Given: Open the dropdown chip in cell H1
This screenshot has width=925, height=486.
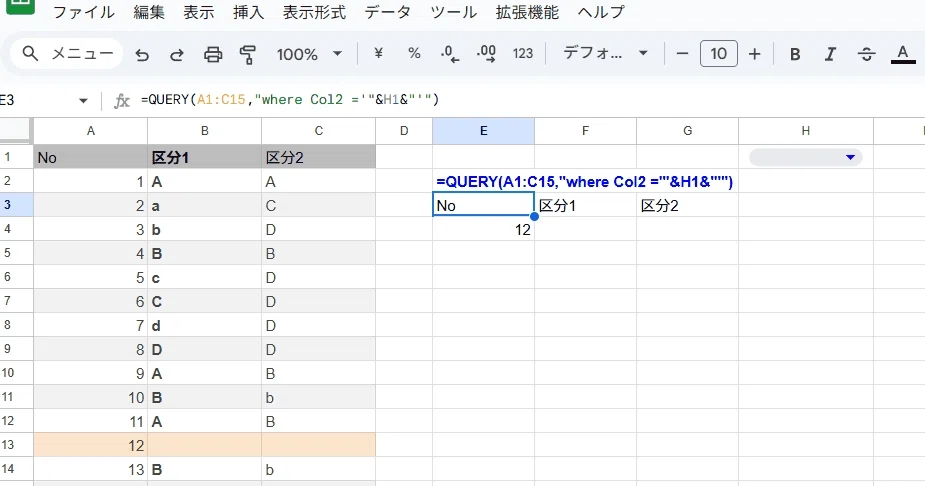Looking at the screenshot, I should tap(805, 157).
